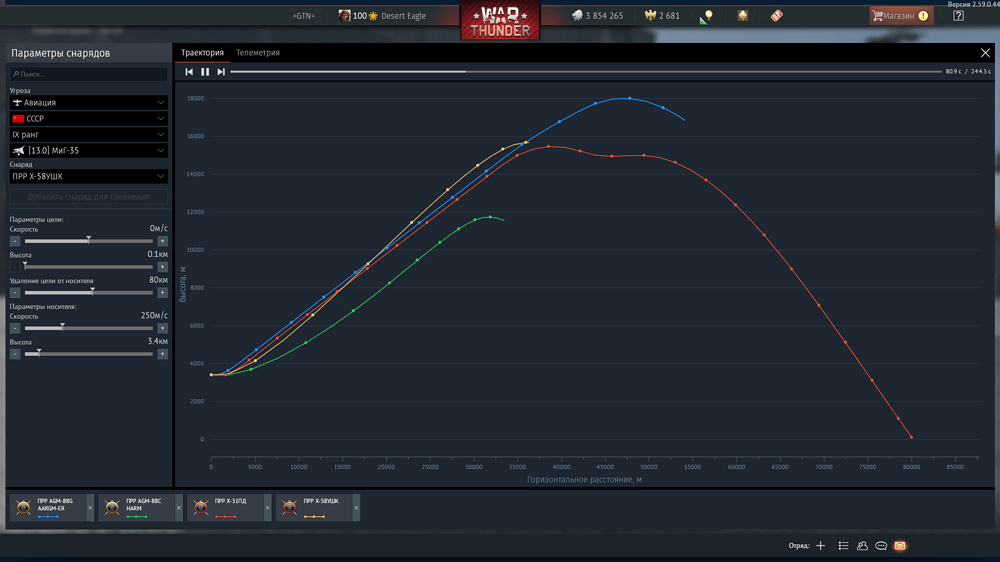Skip to end of trajectory playback

221,72
